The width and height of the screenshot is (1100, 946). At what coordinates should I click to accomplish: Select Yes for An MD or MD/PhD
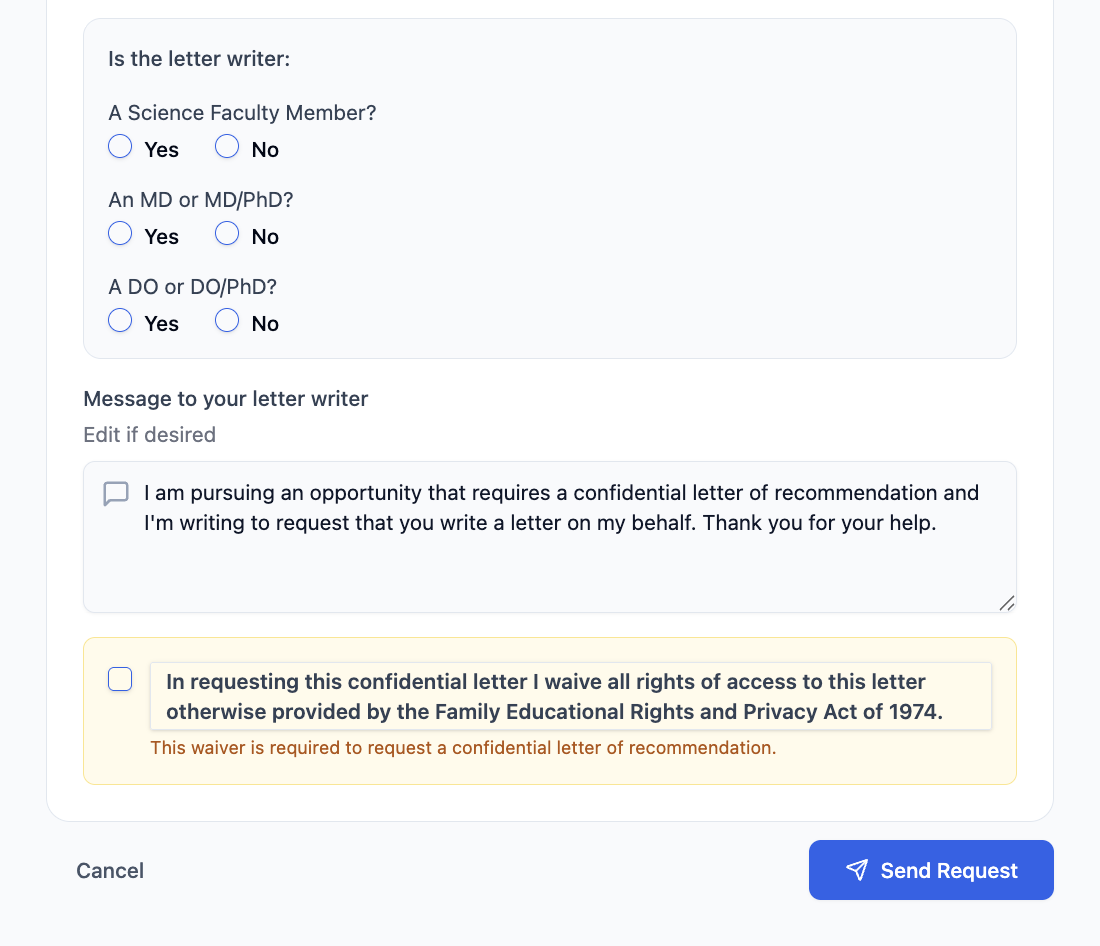tap(120, 233)
